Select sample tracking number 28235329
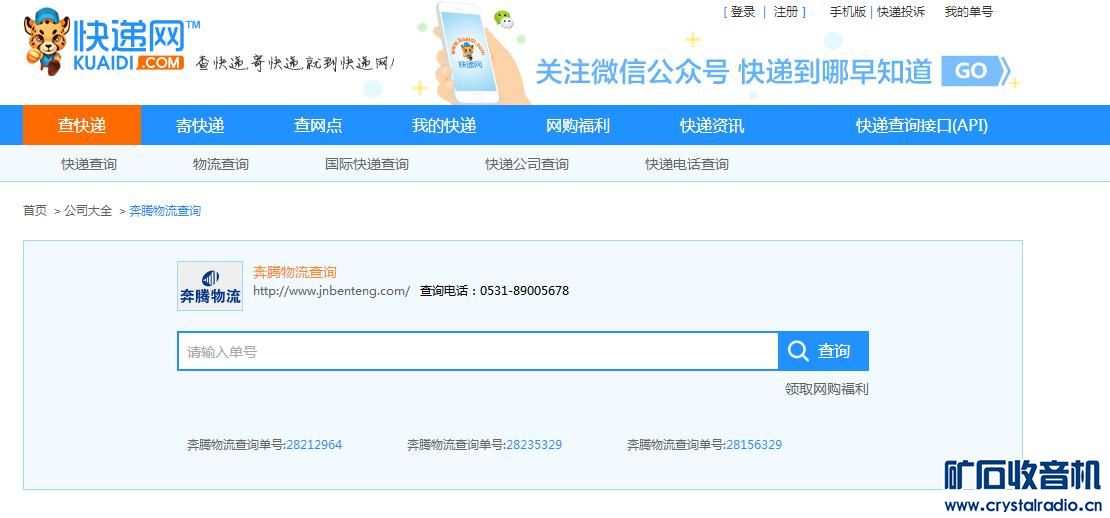 click(534, 444)
